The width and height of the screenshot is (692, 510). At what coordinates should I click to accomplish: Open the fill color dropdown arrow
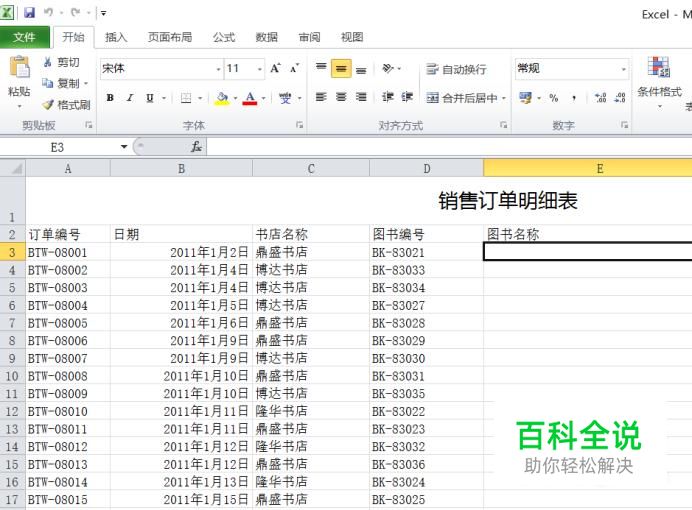coord(235,98)
